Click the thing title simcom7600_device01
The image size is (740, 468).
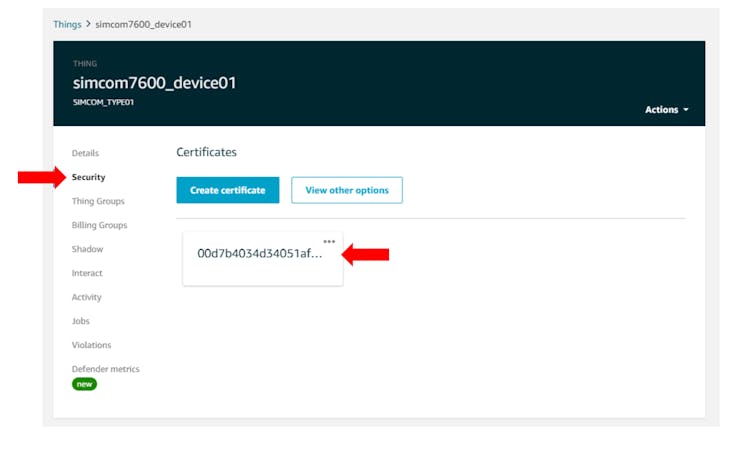(154, 83)
